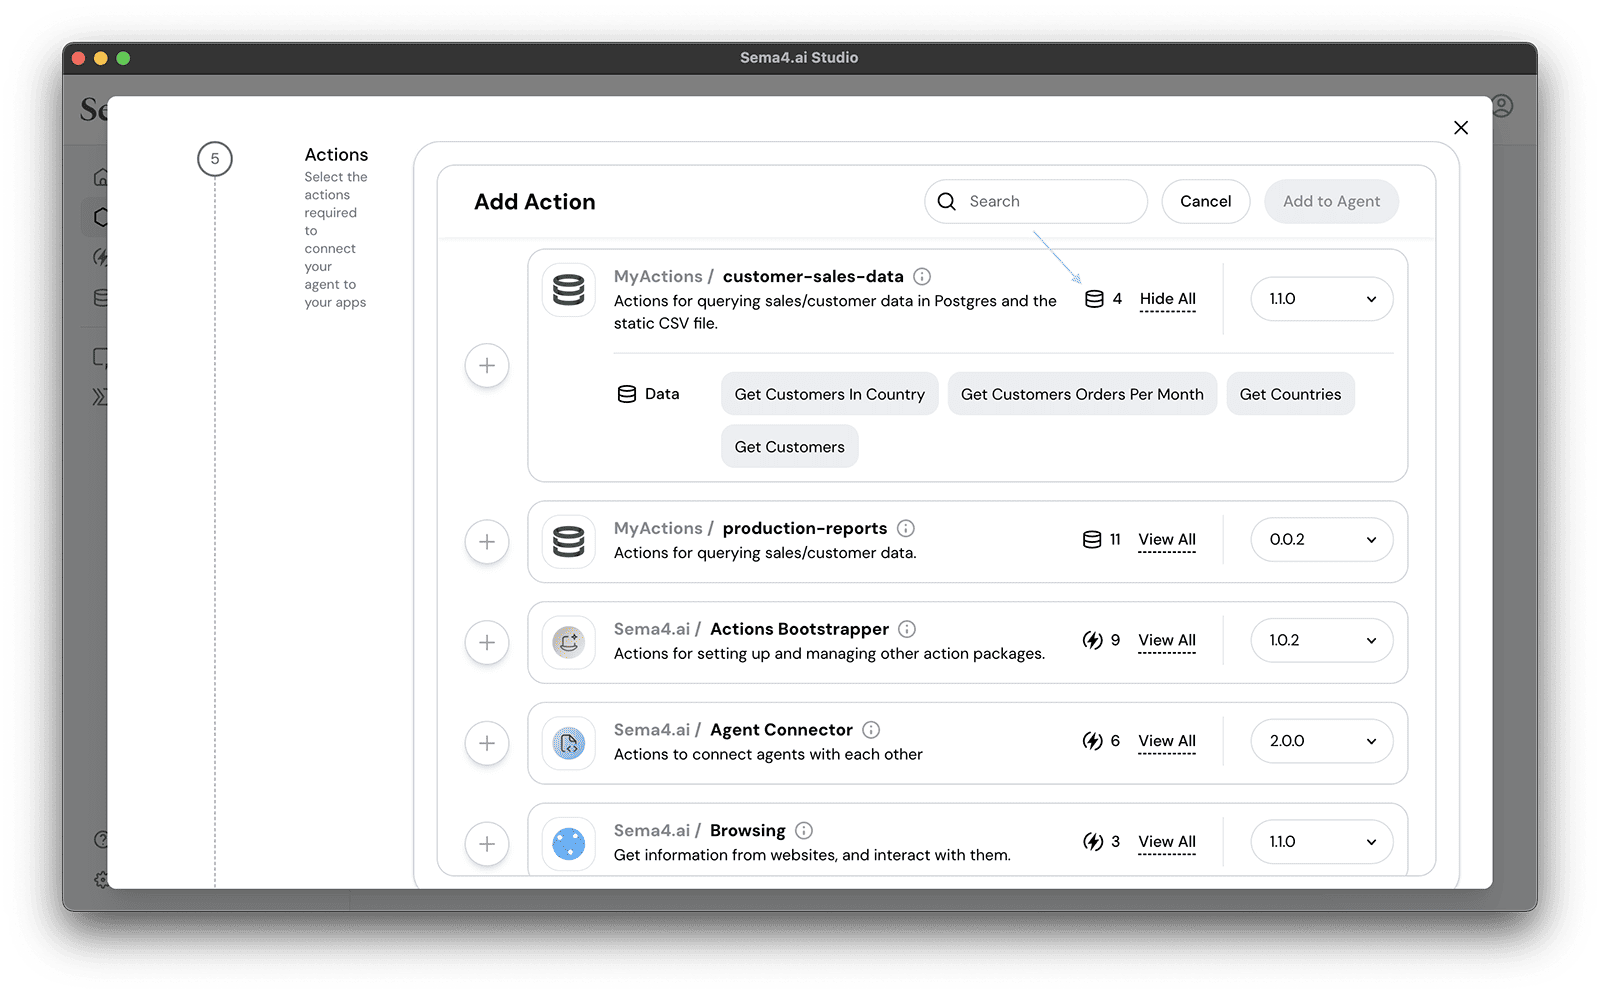Screen dimensions: 1600x994
Task: Select the Actions step in the setup wizard
Action: tap(215, 159)
